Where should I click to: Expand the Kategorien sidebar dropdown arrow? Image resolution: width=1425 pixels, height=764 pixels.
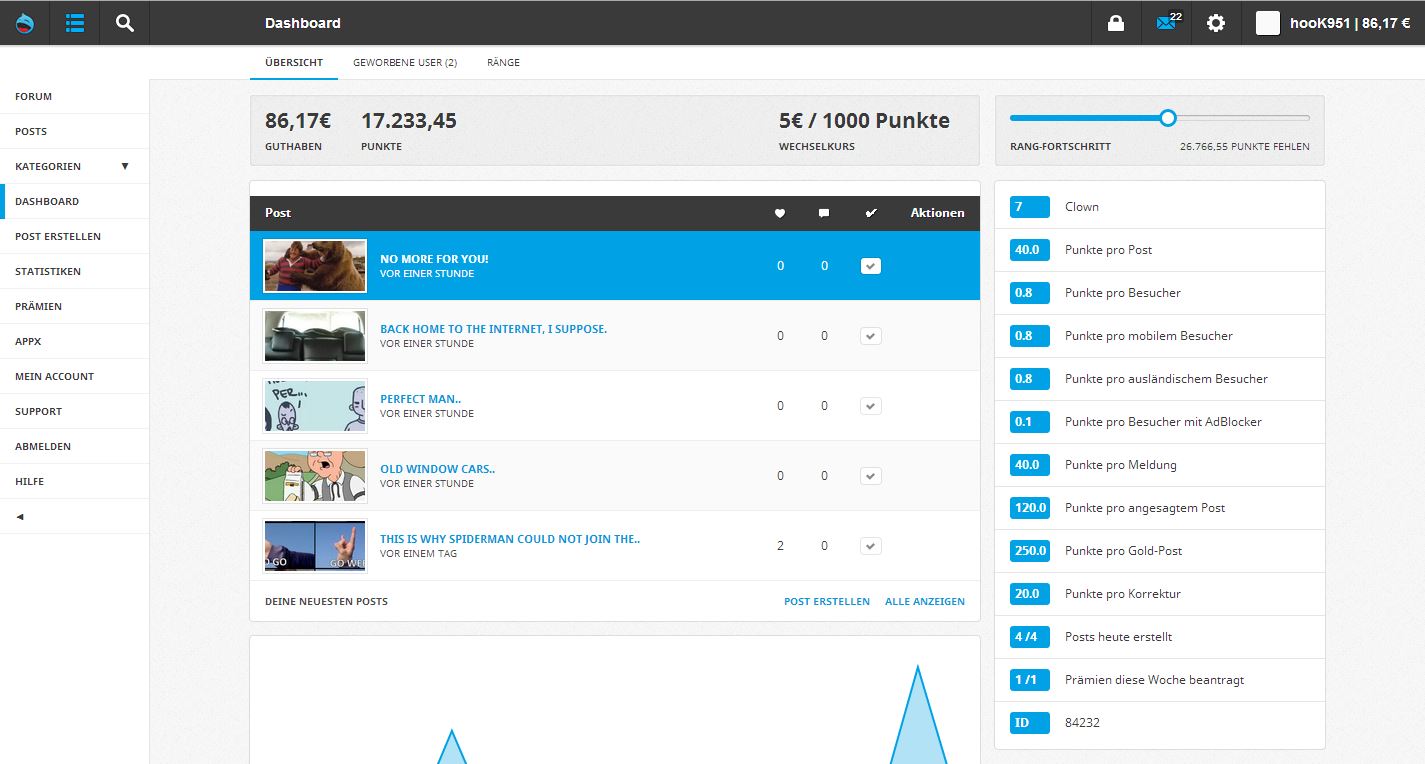click(x=125, y=166)
